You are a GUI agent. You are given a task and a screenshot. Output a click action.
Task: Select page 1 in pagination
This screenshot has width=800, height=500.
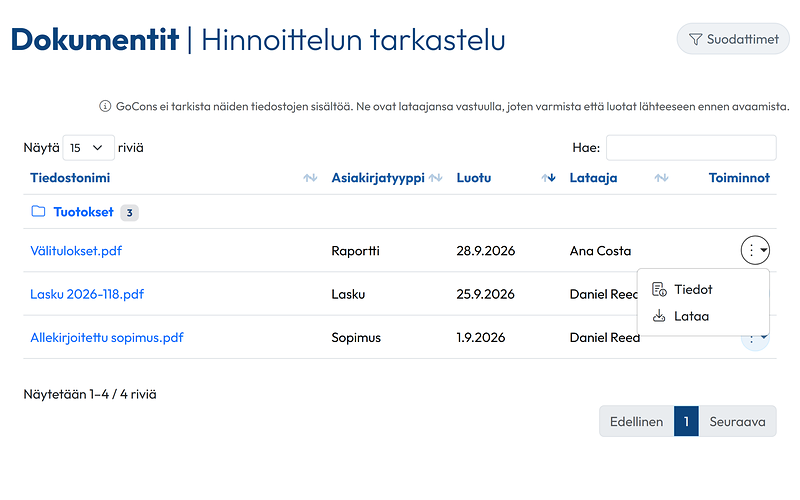[686, 421]
